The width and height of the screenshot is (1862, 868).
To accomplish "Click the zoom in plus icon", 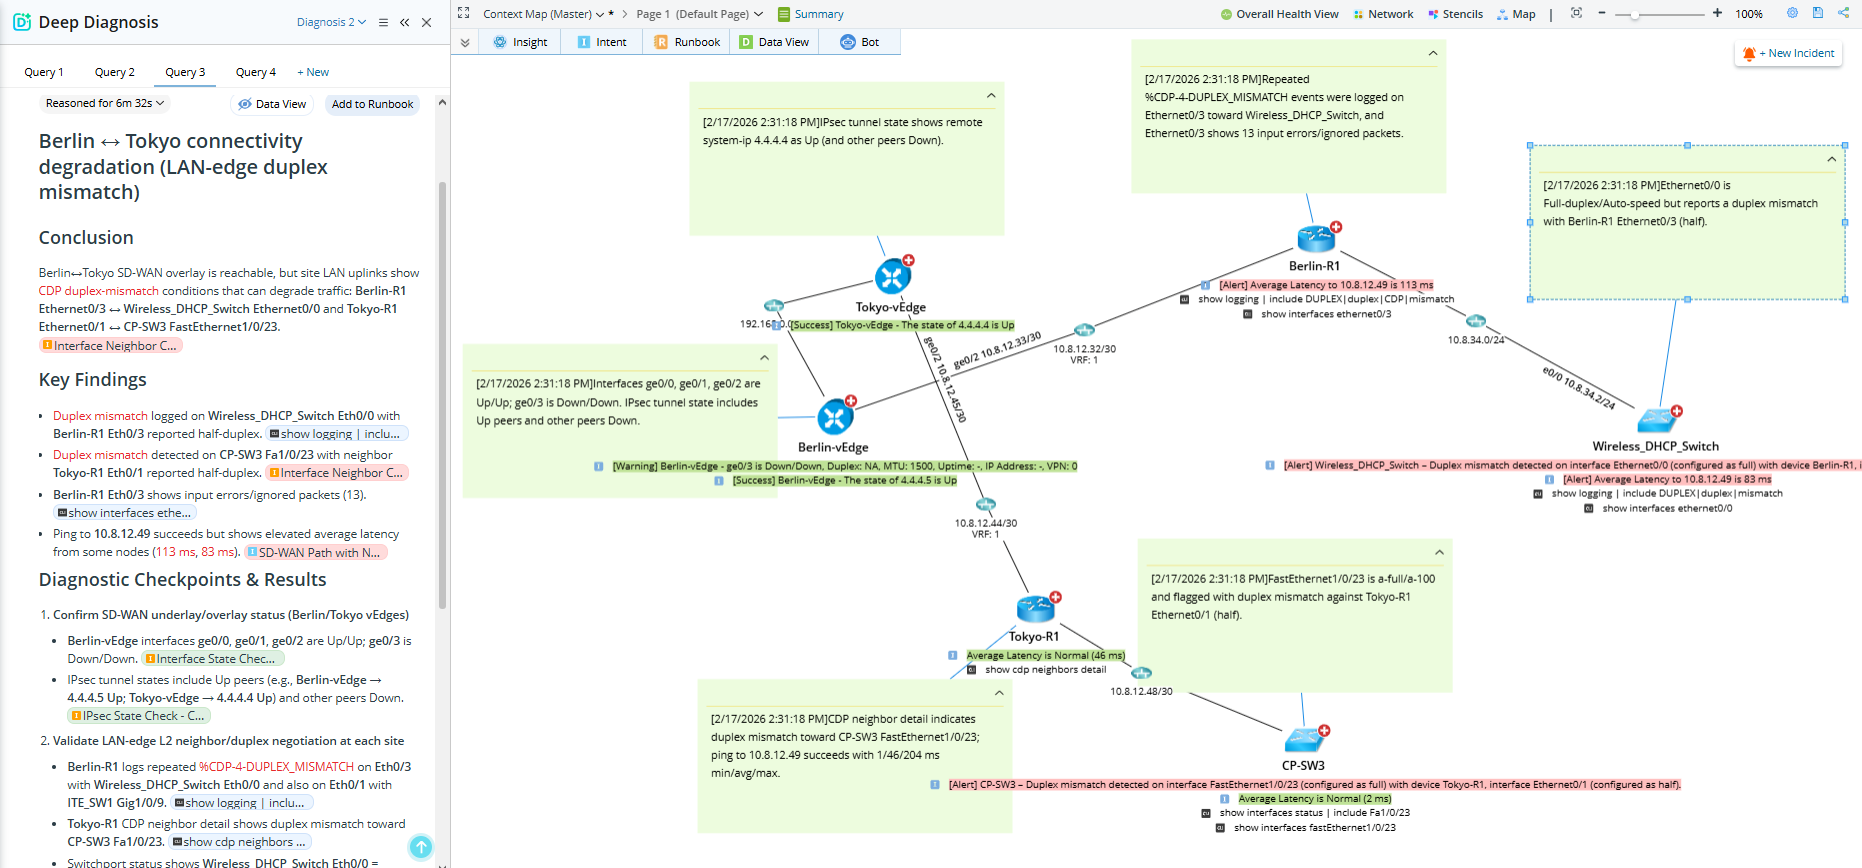I will (x=1717, y=13).
